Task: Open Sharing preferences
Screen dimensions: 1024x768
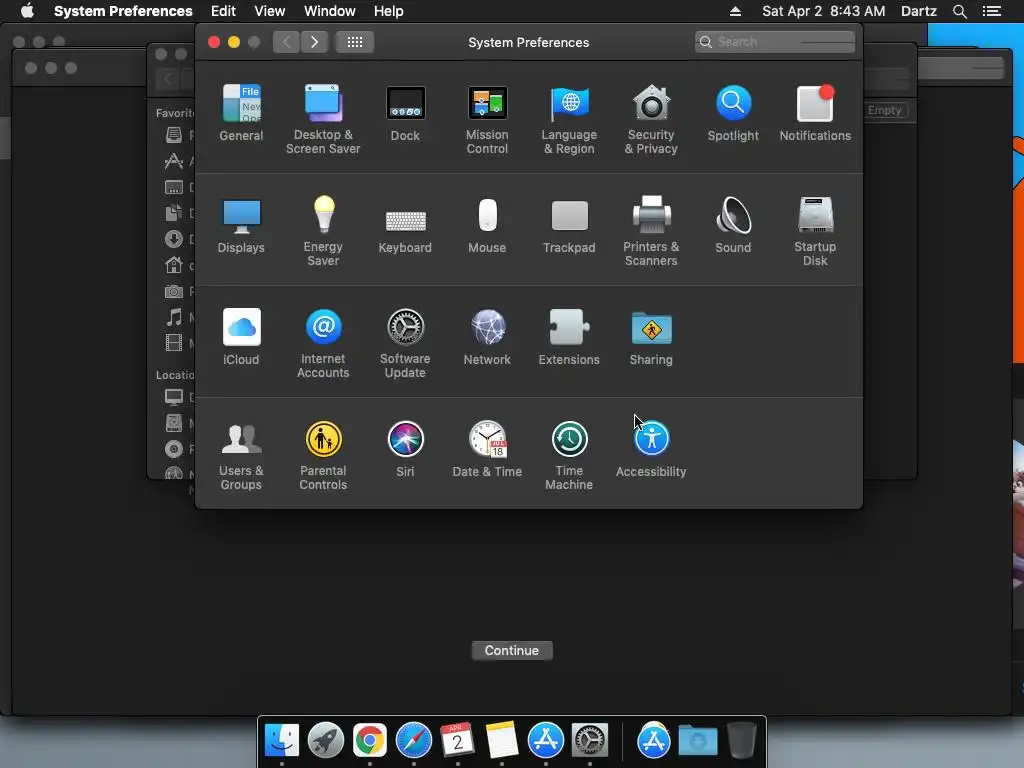Action: tap(651, 336)
